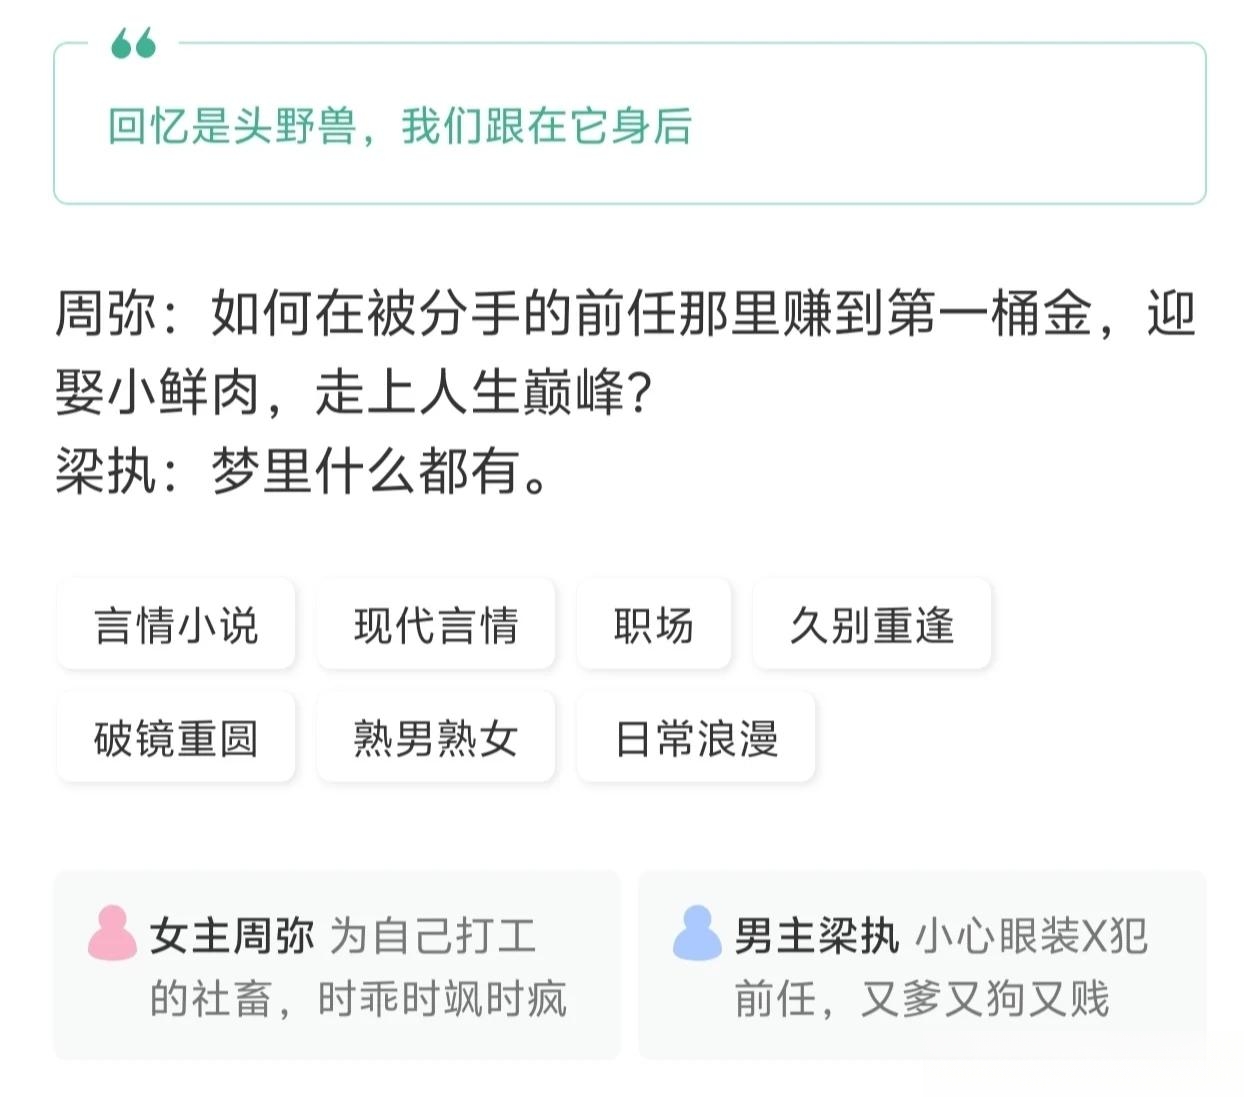Click the green-bordered quote box
Image resolution: width=1260 pixels, height=1108 pixels.
(x=630, y=123)
